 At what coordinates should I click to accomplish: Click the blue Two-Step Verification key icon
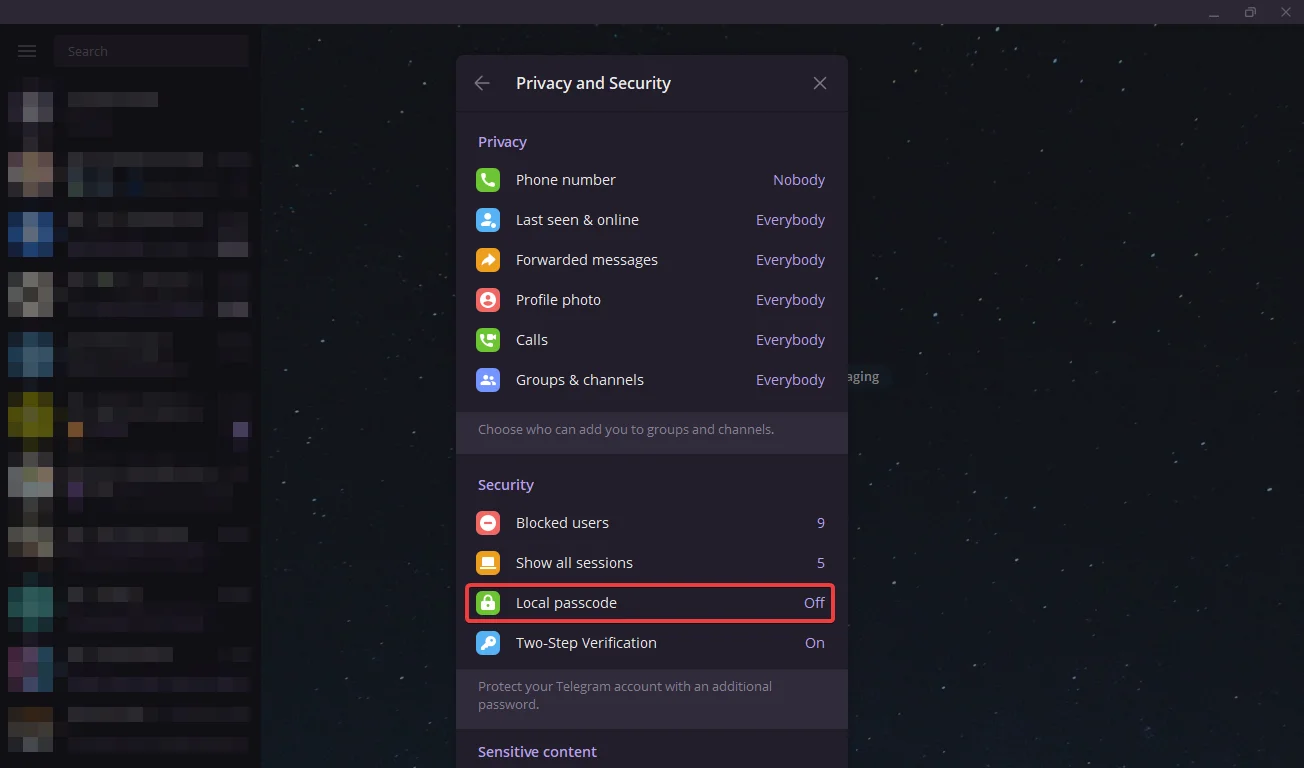tap(487, 643)
